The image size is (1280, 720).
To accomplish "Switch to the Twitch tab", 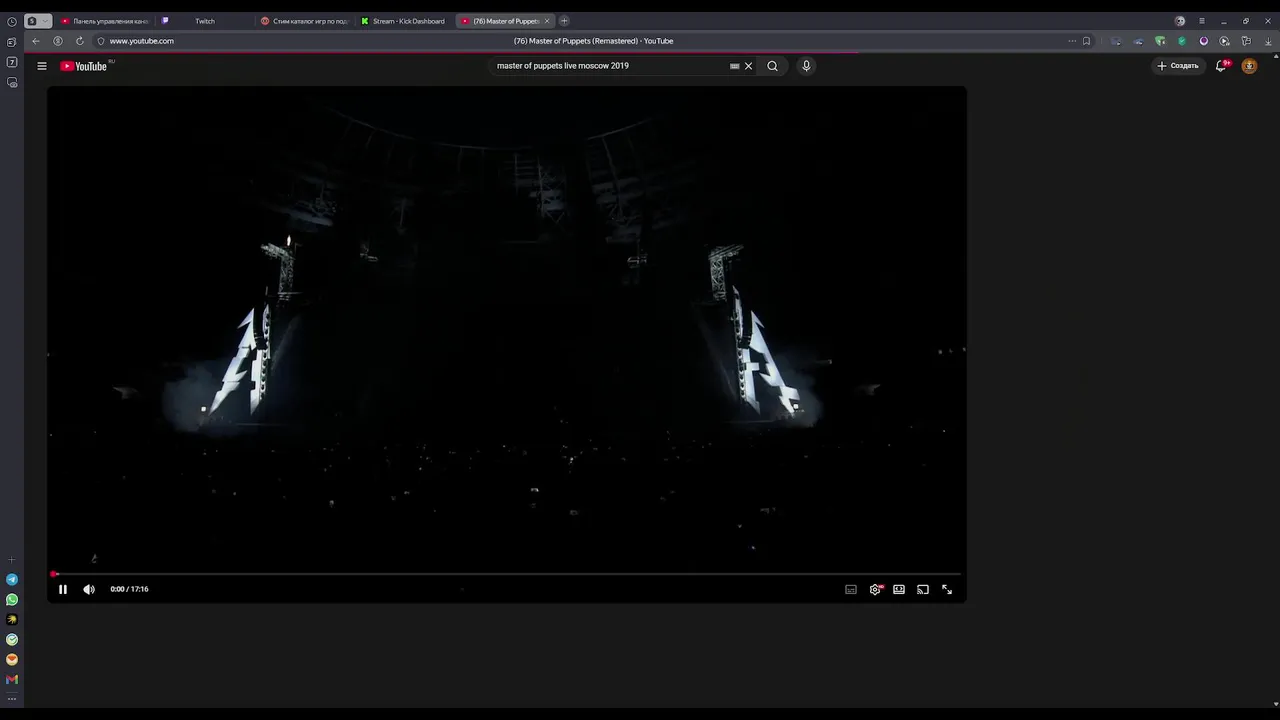I will pyautogui.click(x=204, y=21).
